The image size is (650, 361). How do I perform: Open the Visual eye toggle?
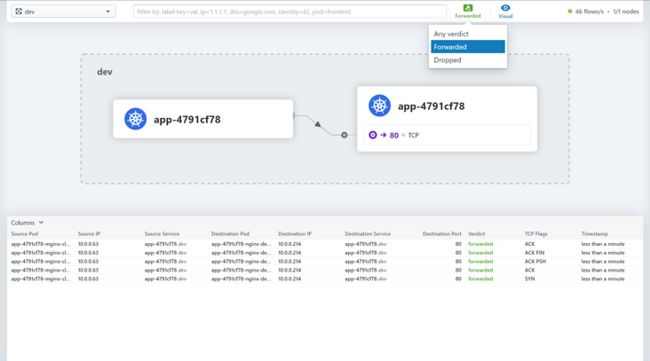(505, 11)
